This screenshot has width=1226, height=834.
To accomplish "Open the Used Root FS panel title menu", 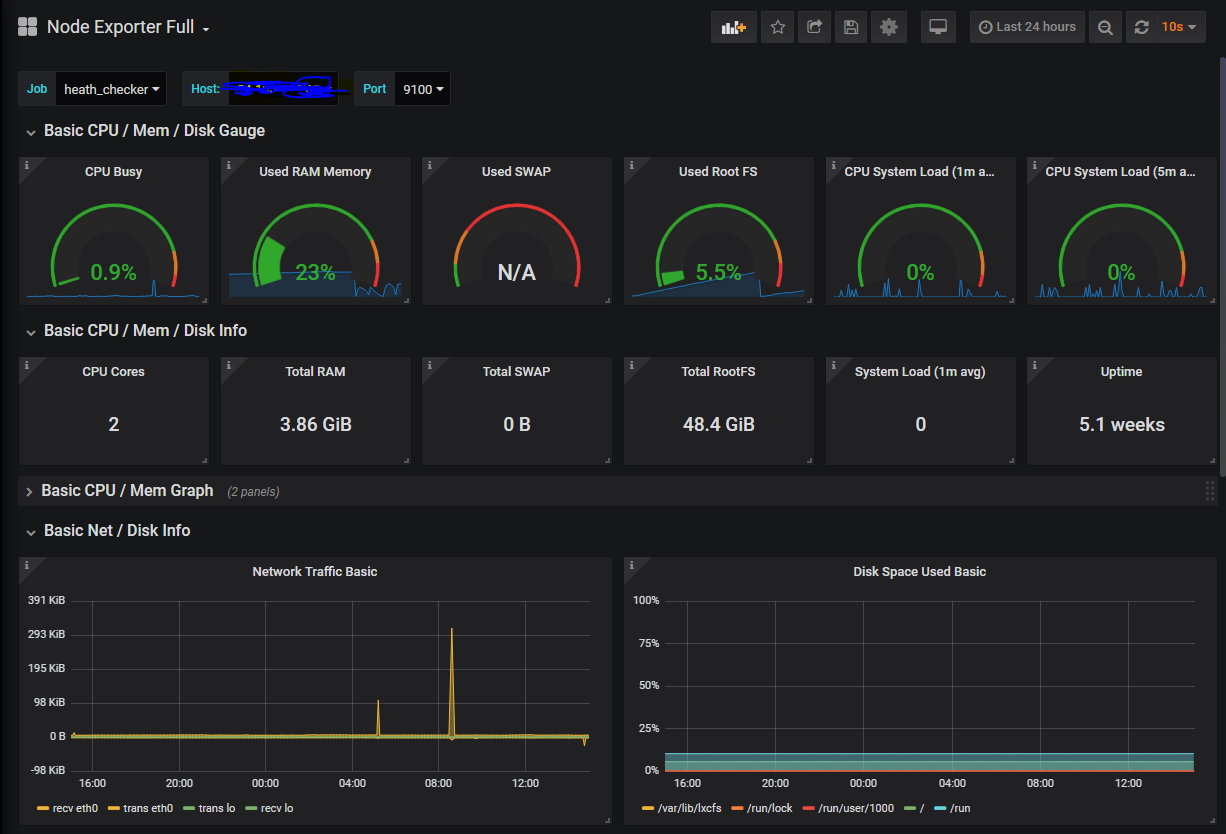I will [x=718, y=172].
